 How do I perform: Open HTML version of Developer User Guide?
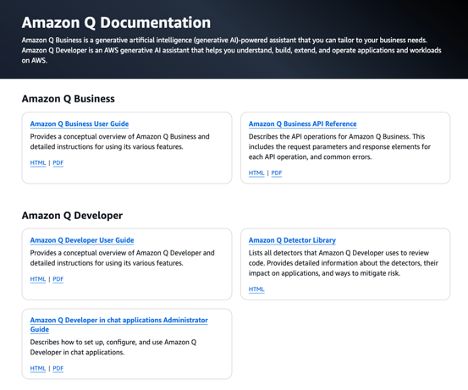tap(38, 279)
